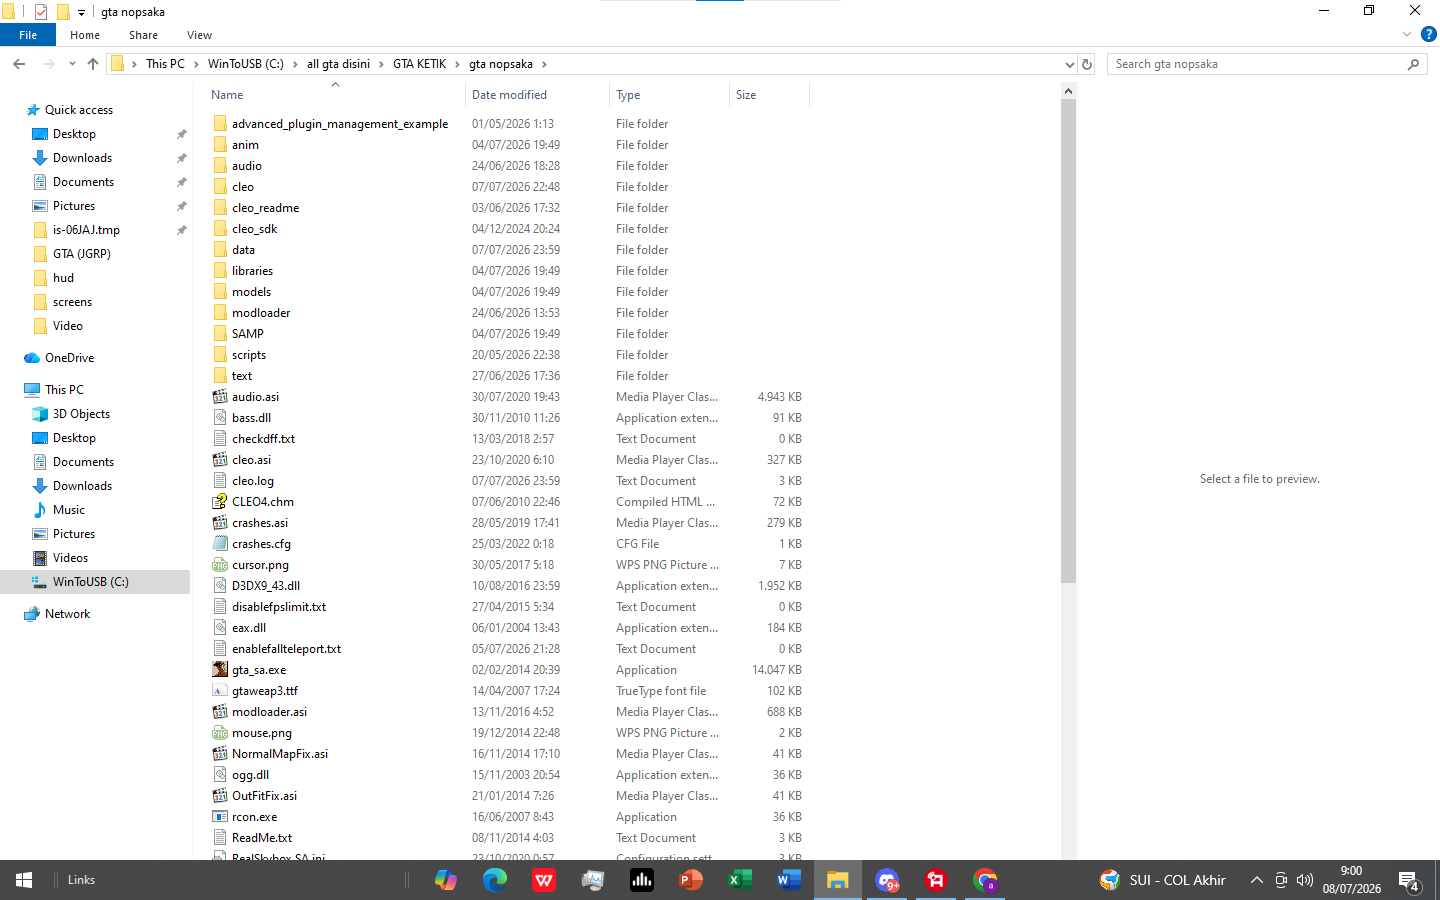The height and width of the screenshot is (900, 1440).
Task: Open Network in navigation pane
Action: point(67,614)
